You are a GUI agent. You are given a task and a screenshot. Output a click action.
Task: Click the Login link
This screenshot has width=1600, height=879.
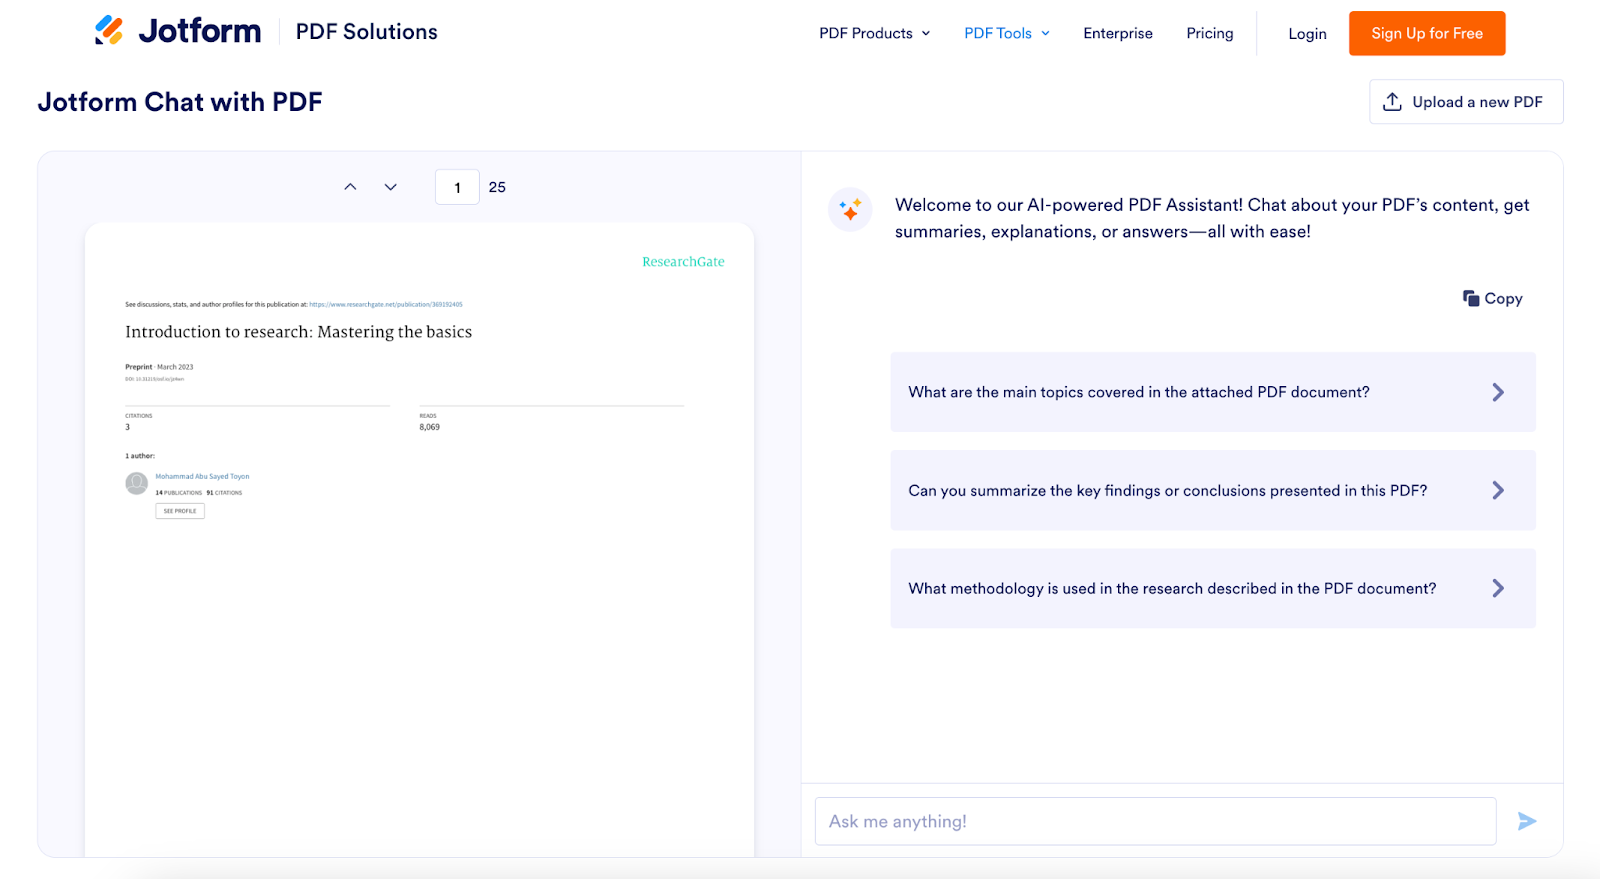coord(1307,34)
